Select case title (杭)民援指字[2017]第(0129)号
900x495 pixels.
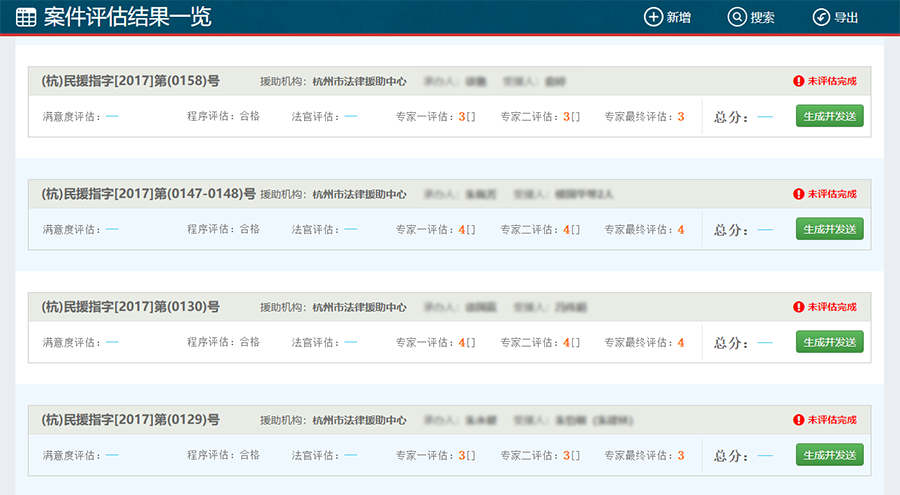(130, 420)
